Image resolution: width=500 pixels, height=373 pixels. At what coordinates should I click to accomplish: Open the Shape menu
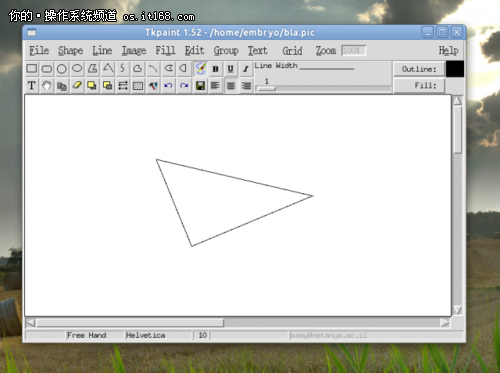(x=70, y=51)
